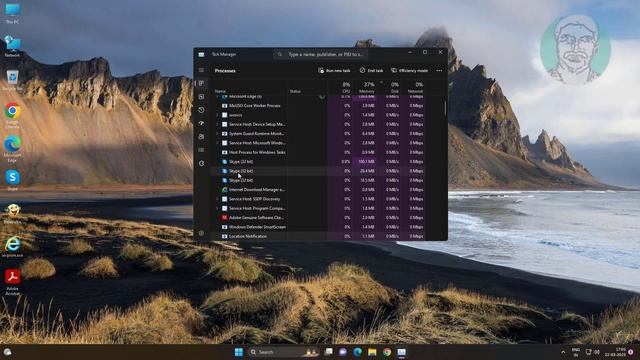Expand Service Host: SSDP Discovery row
Viewport: 640px width, 360px height.
coord(217,199)
